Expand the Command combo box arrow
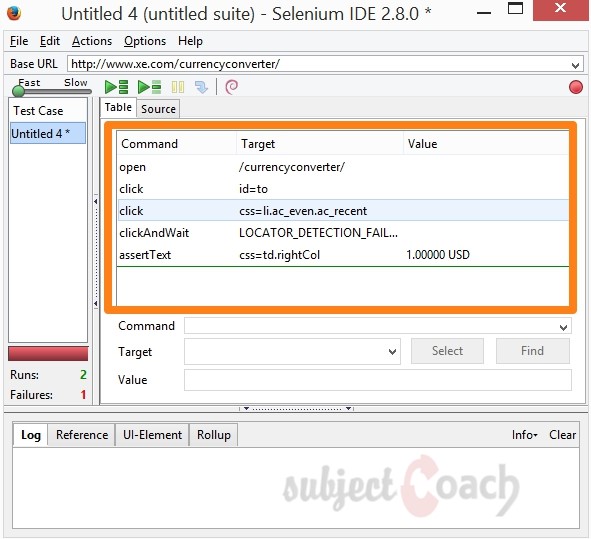 coord(563,327)
